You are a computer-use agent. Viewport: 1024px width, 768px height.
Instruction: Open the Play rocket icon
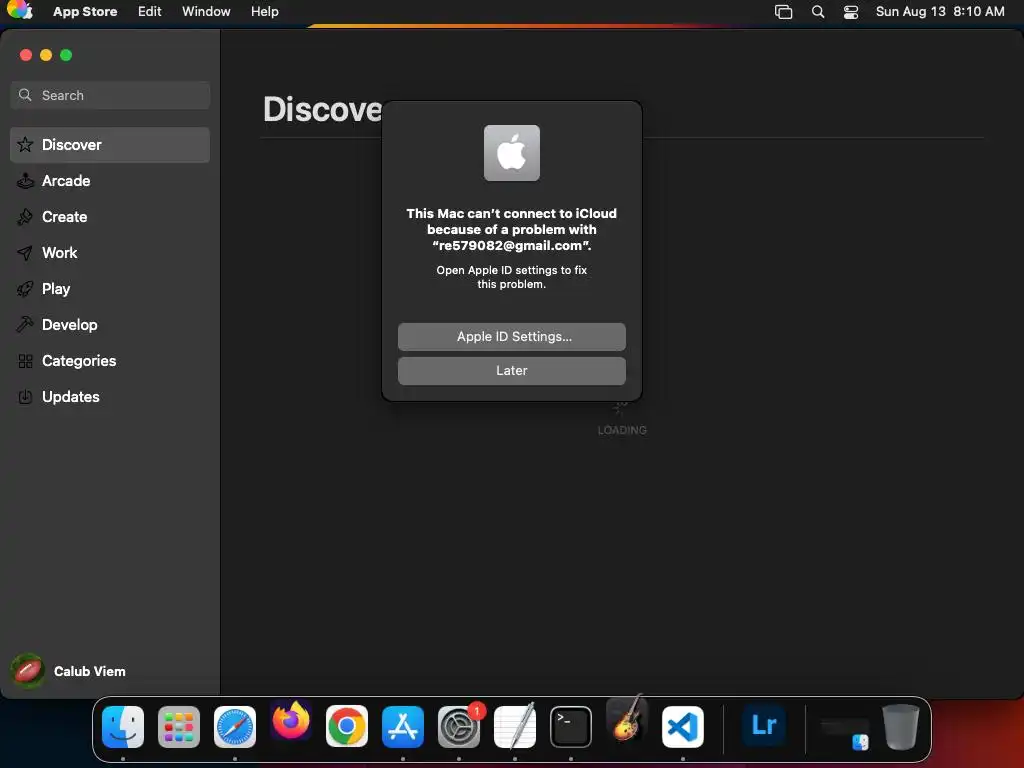pyautogui.click(x=25, y=289)
